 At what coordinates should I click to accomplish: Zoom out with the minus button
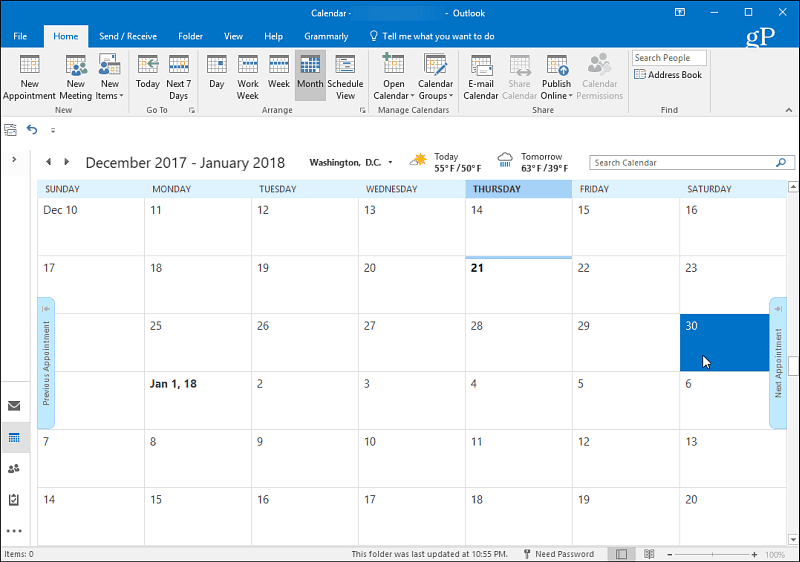click(x=670, y=554)
